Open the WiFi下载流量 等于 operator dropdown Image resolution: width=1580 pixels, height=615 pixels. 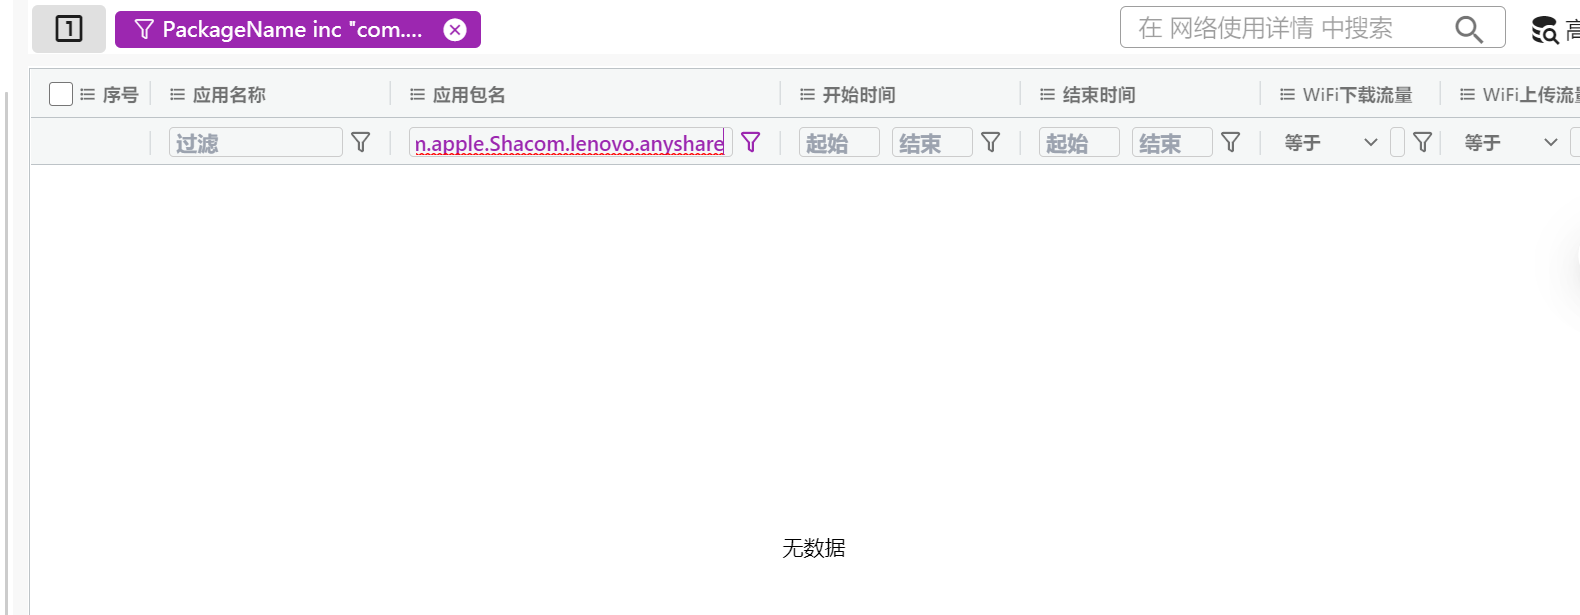1331,143
